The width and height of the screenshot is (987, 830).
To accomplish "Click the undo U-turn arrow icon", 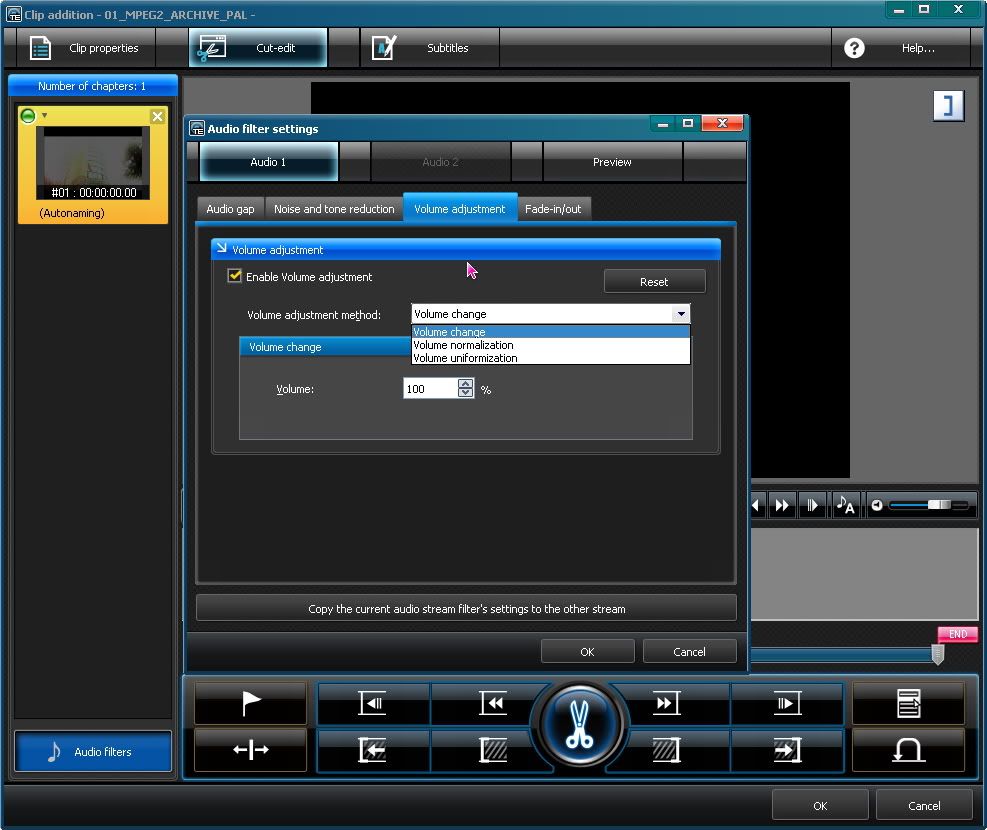I will (x=907, y=750).
